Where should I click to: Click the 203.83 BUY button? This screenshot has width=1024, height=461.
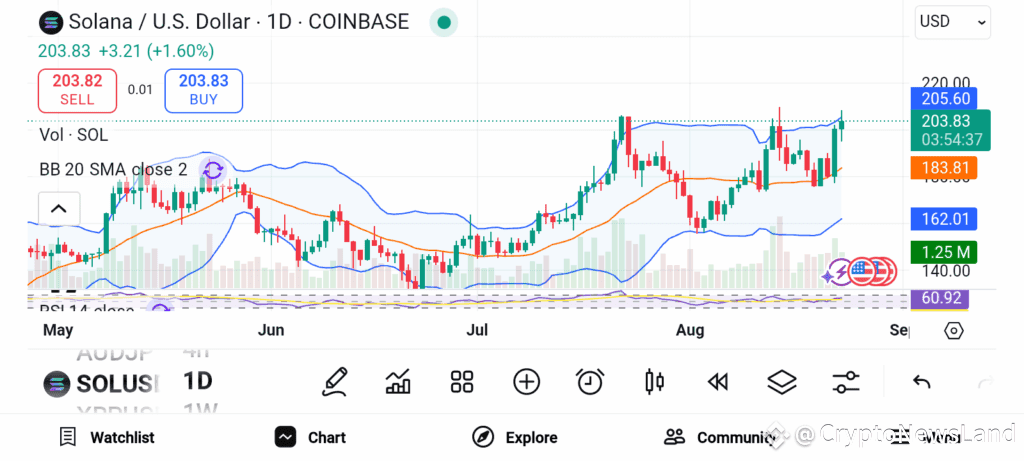pyautogui.click(x=203, y=90)
